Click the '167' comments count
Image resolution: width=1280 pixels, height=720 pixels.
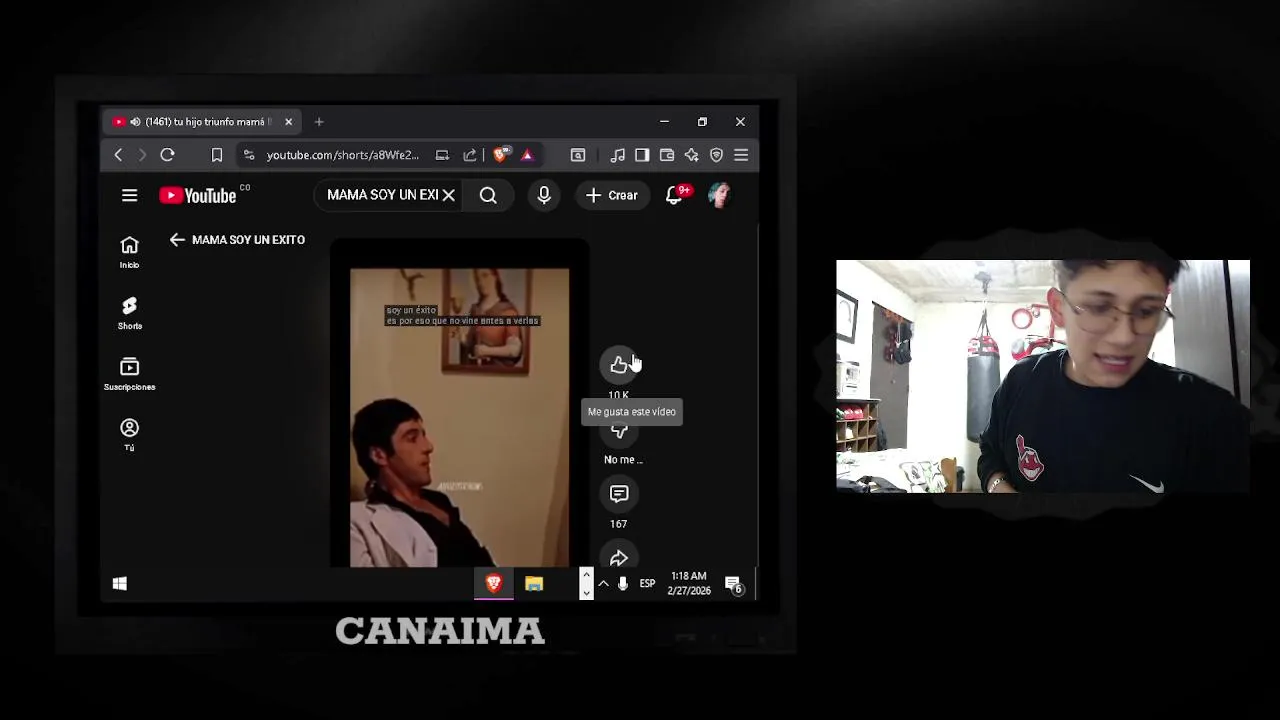tap(618, 524)
